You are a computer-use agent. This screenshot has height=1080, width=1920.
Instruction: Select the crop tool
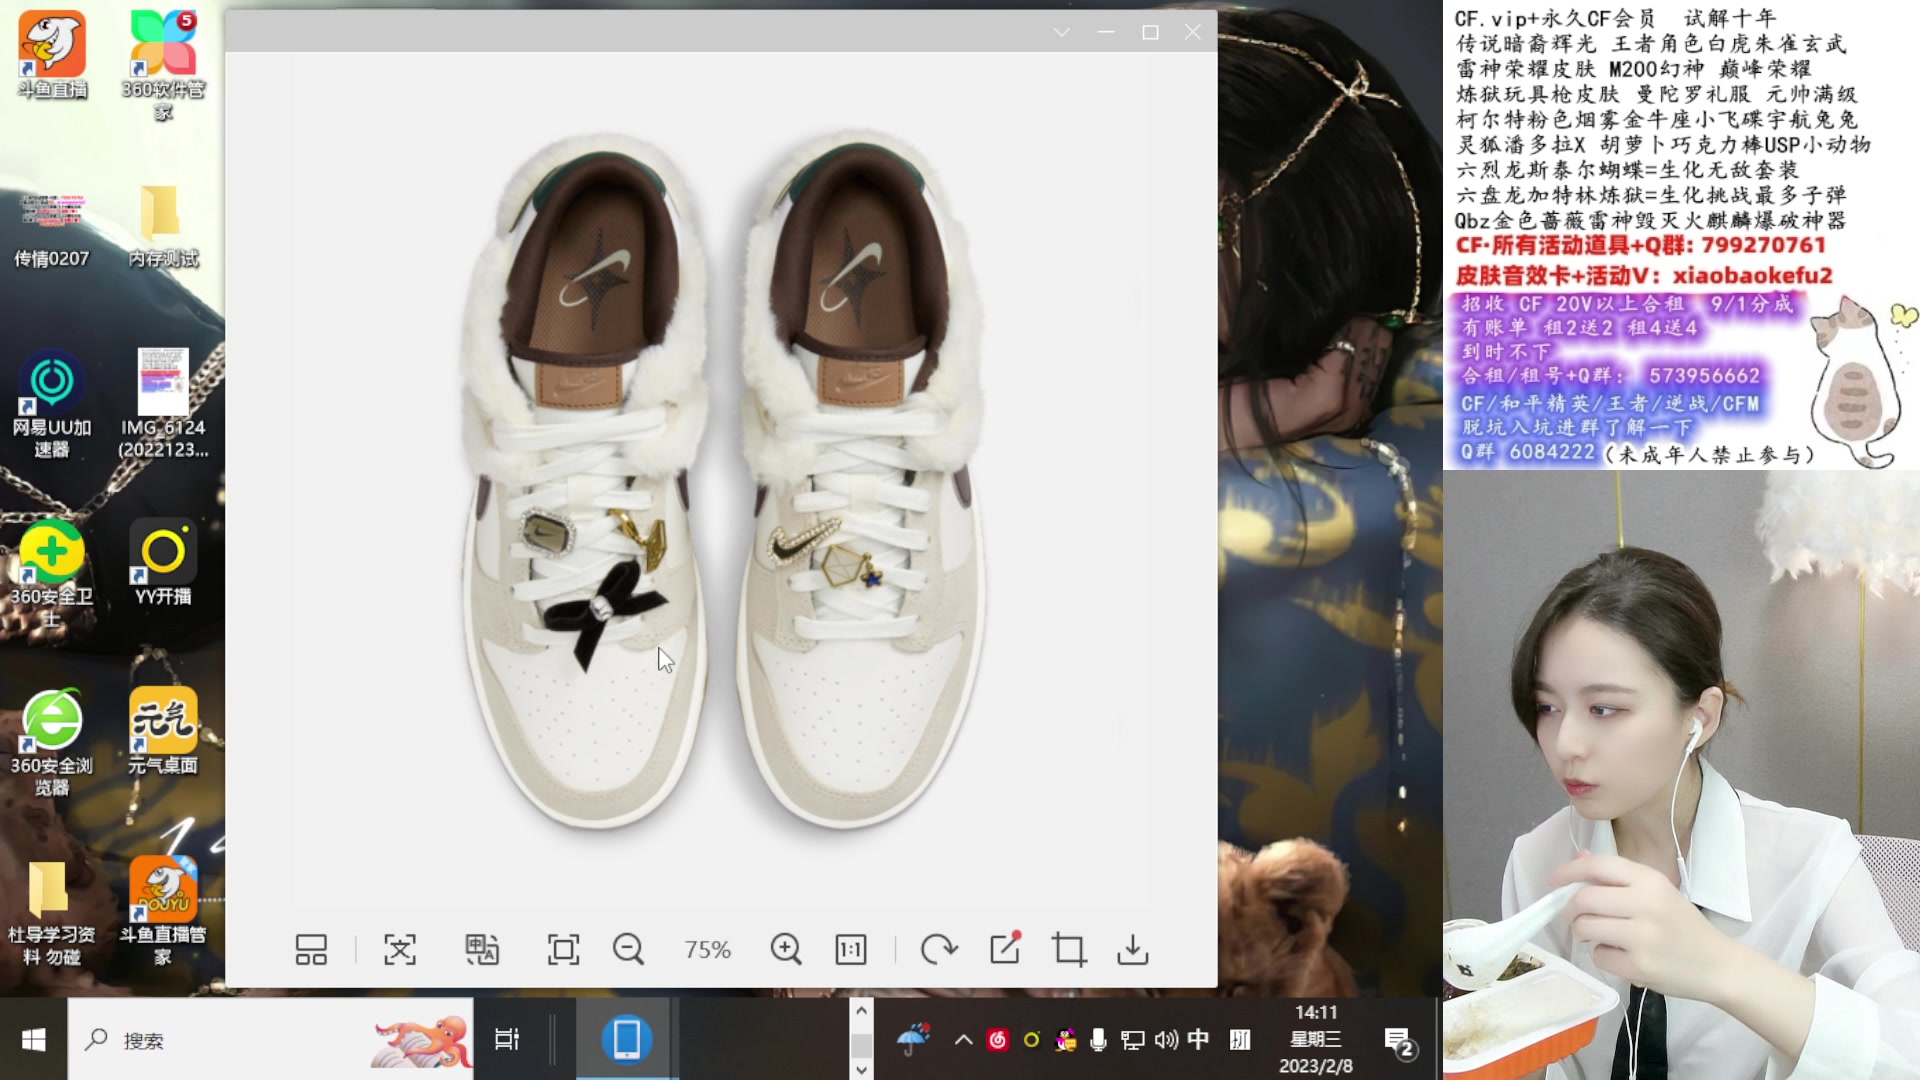pos(1069,950)
